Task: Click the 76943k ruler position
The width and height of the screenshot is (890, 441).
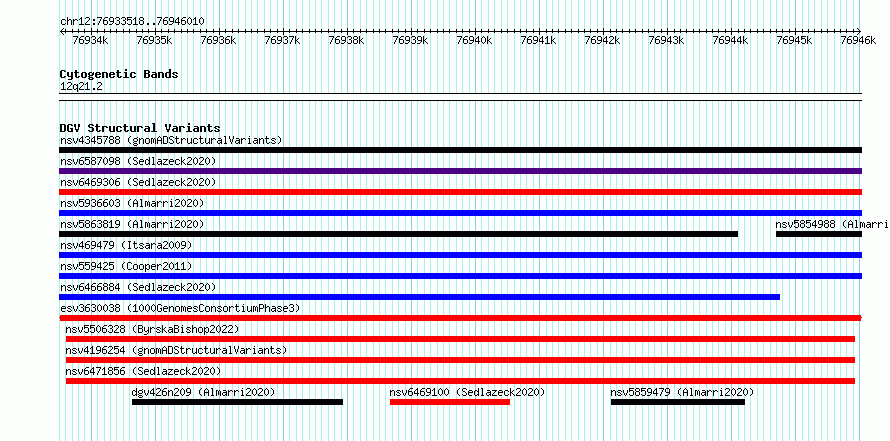Action: click(x=666, y=40)
